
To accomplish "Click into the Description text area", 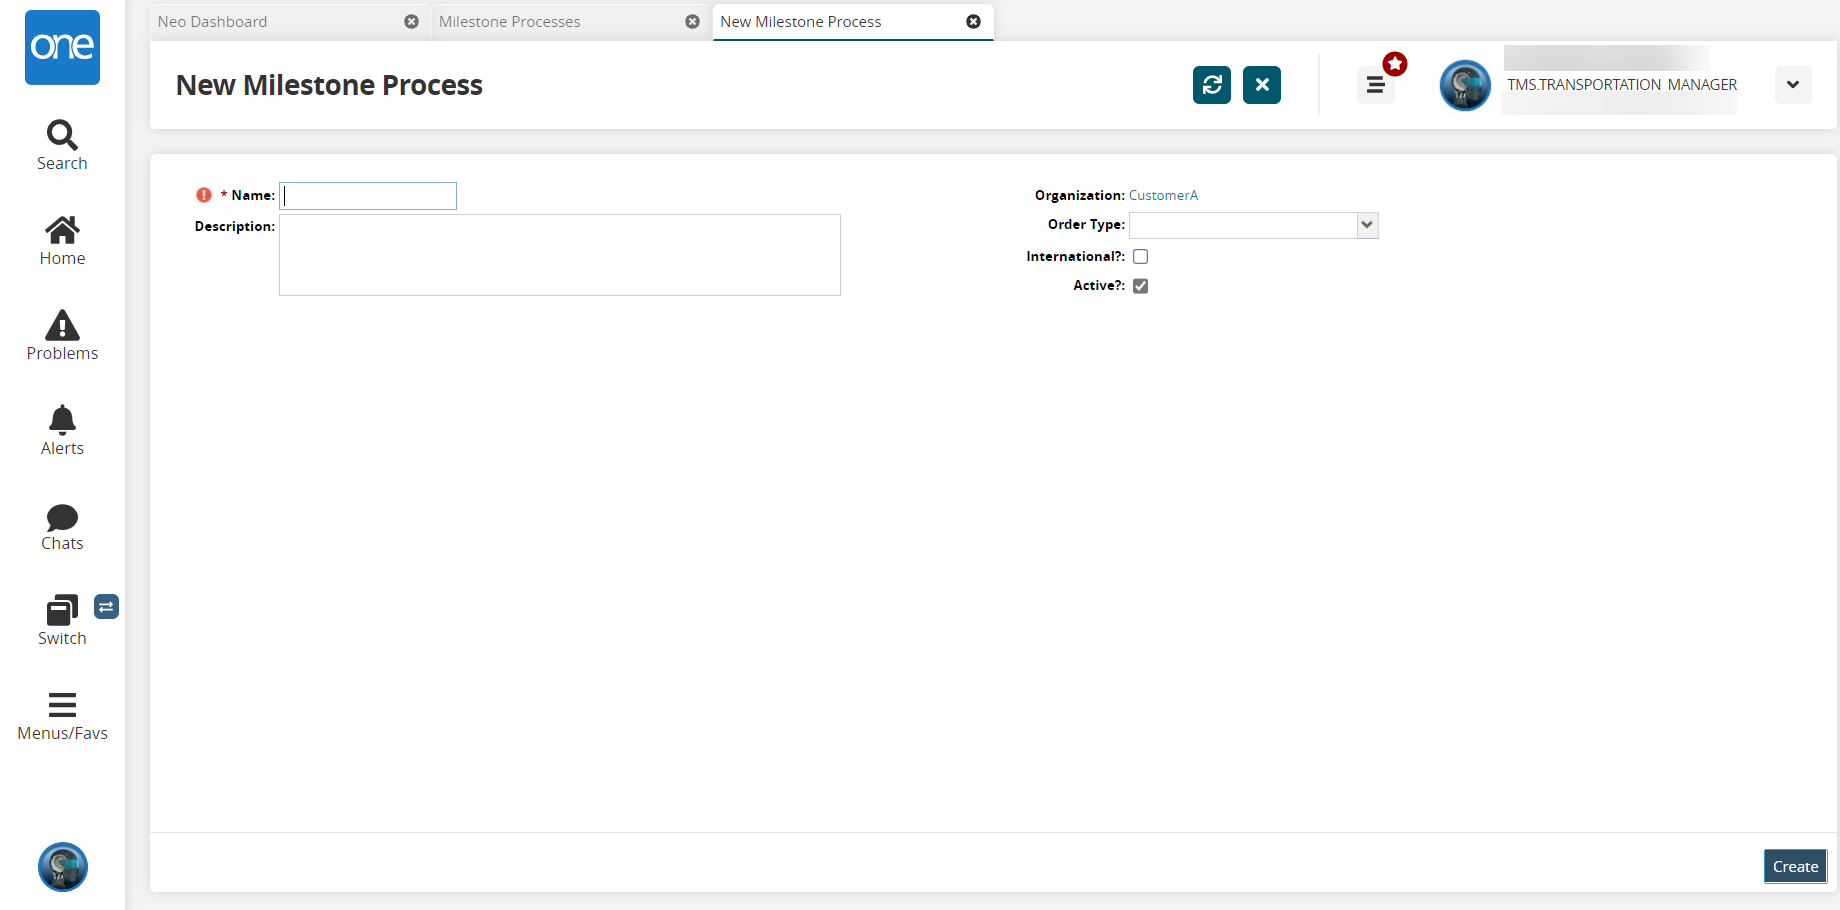I will pyautogui.click(x=560, y=255).
